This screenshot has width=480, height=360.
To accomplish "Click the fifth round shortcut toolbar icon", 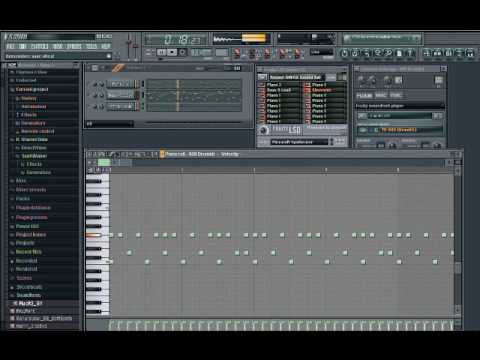I will pyautogui.click(x=388, y=53).
